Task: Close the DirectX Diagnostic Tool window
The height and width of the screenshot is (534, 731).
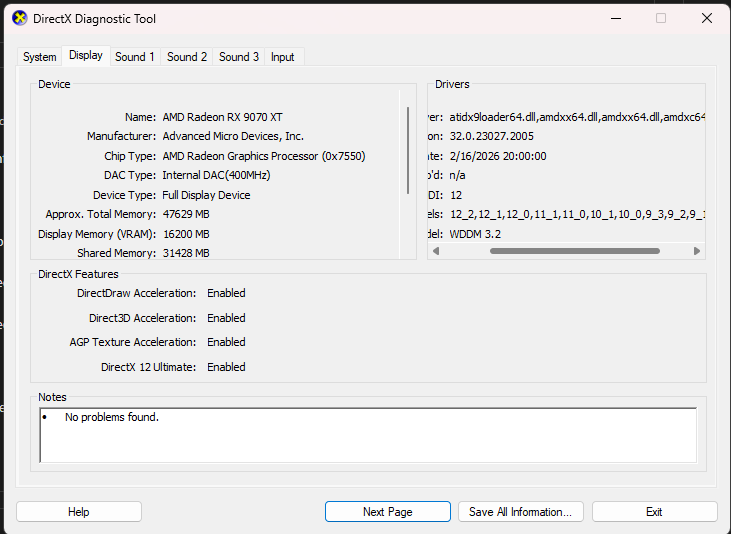Action: 707,18
